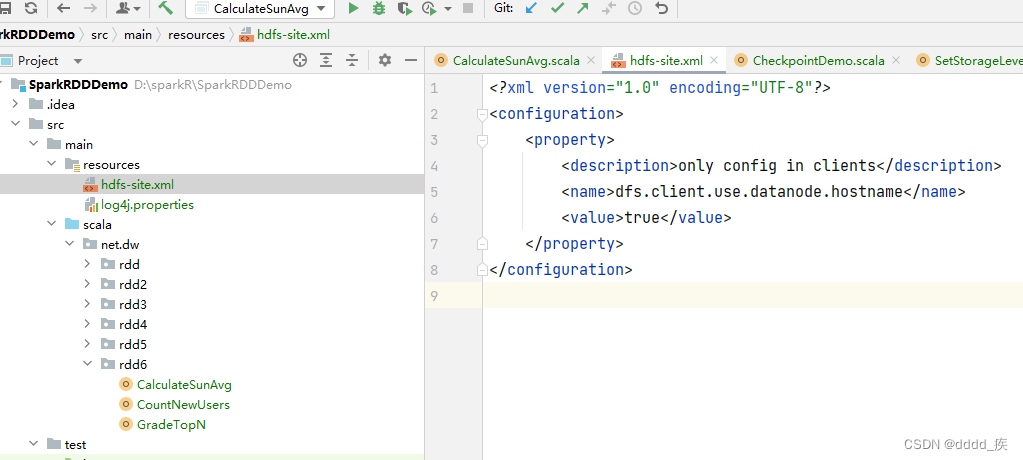Screen dimensions: 1023x460
Task: Commit changes with the green checkmark
Action: pos(557,8)
